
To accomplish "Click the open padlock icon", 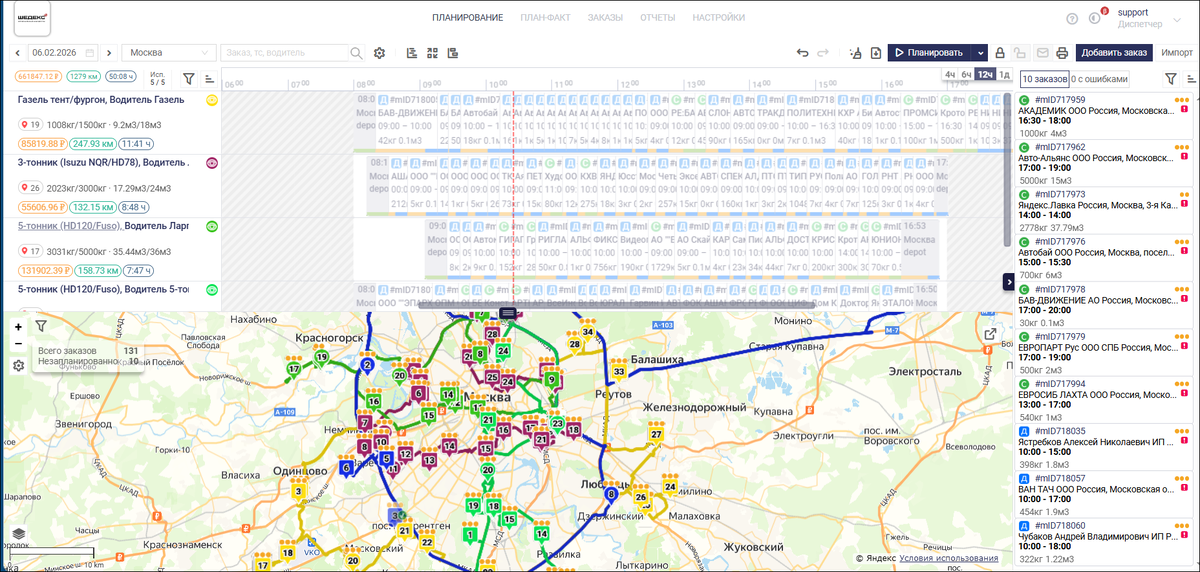I will click(1020, 53).
